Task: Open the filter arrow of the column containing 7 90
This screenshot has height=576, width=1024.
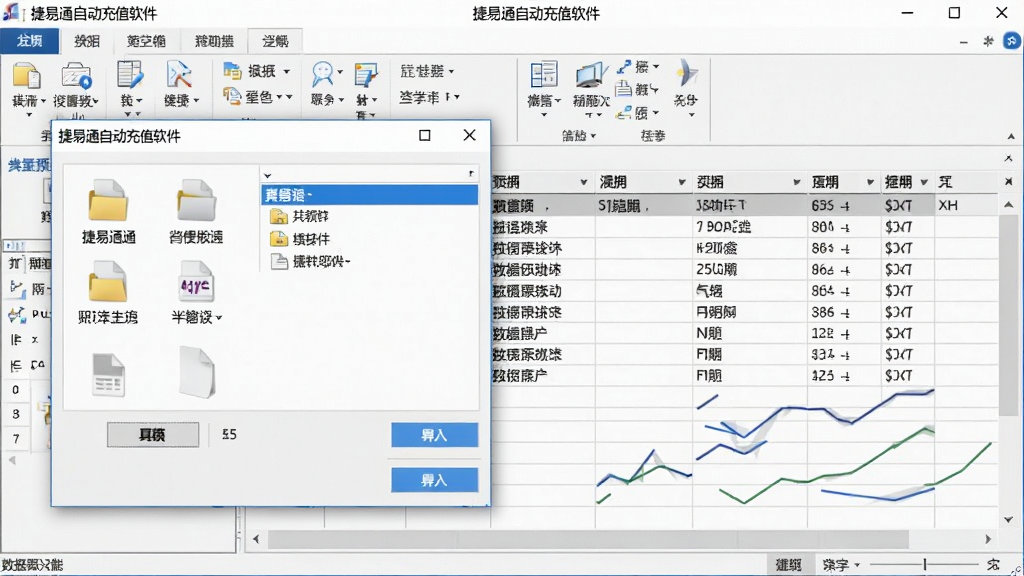Action: [797, 182]
